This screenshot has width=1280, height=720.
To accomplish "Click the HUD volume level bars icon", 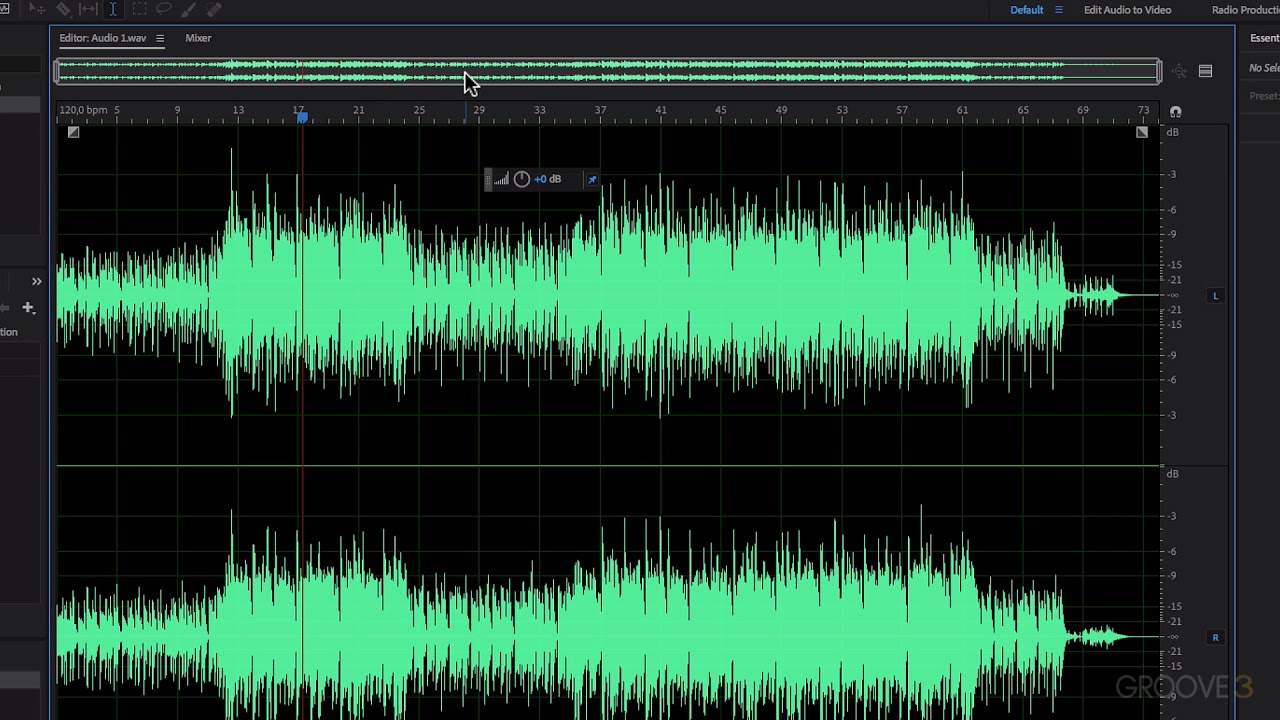I will click(x=501, y=179).
